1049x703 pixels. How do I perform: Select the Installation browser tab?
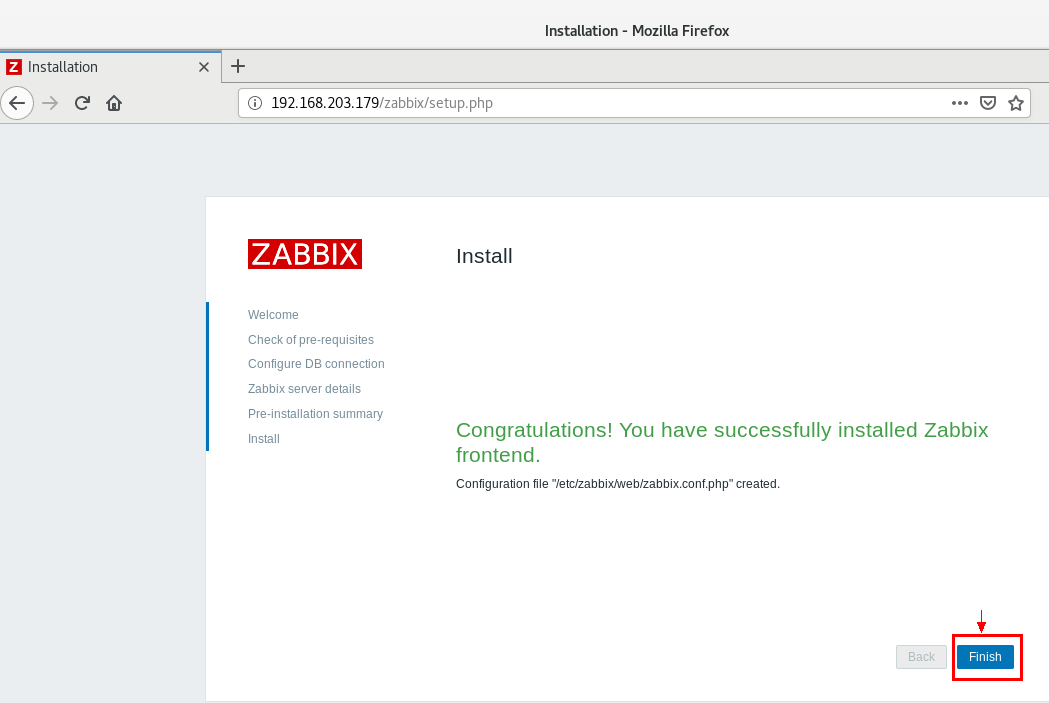click(110, 67)
